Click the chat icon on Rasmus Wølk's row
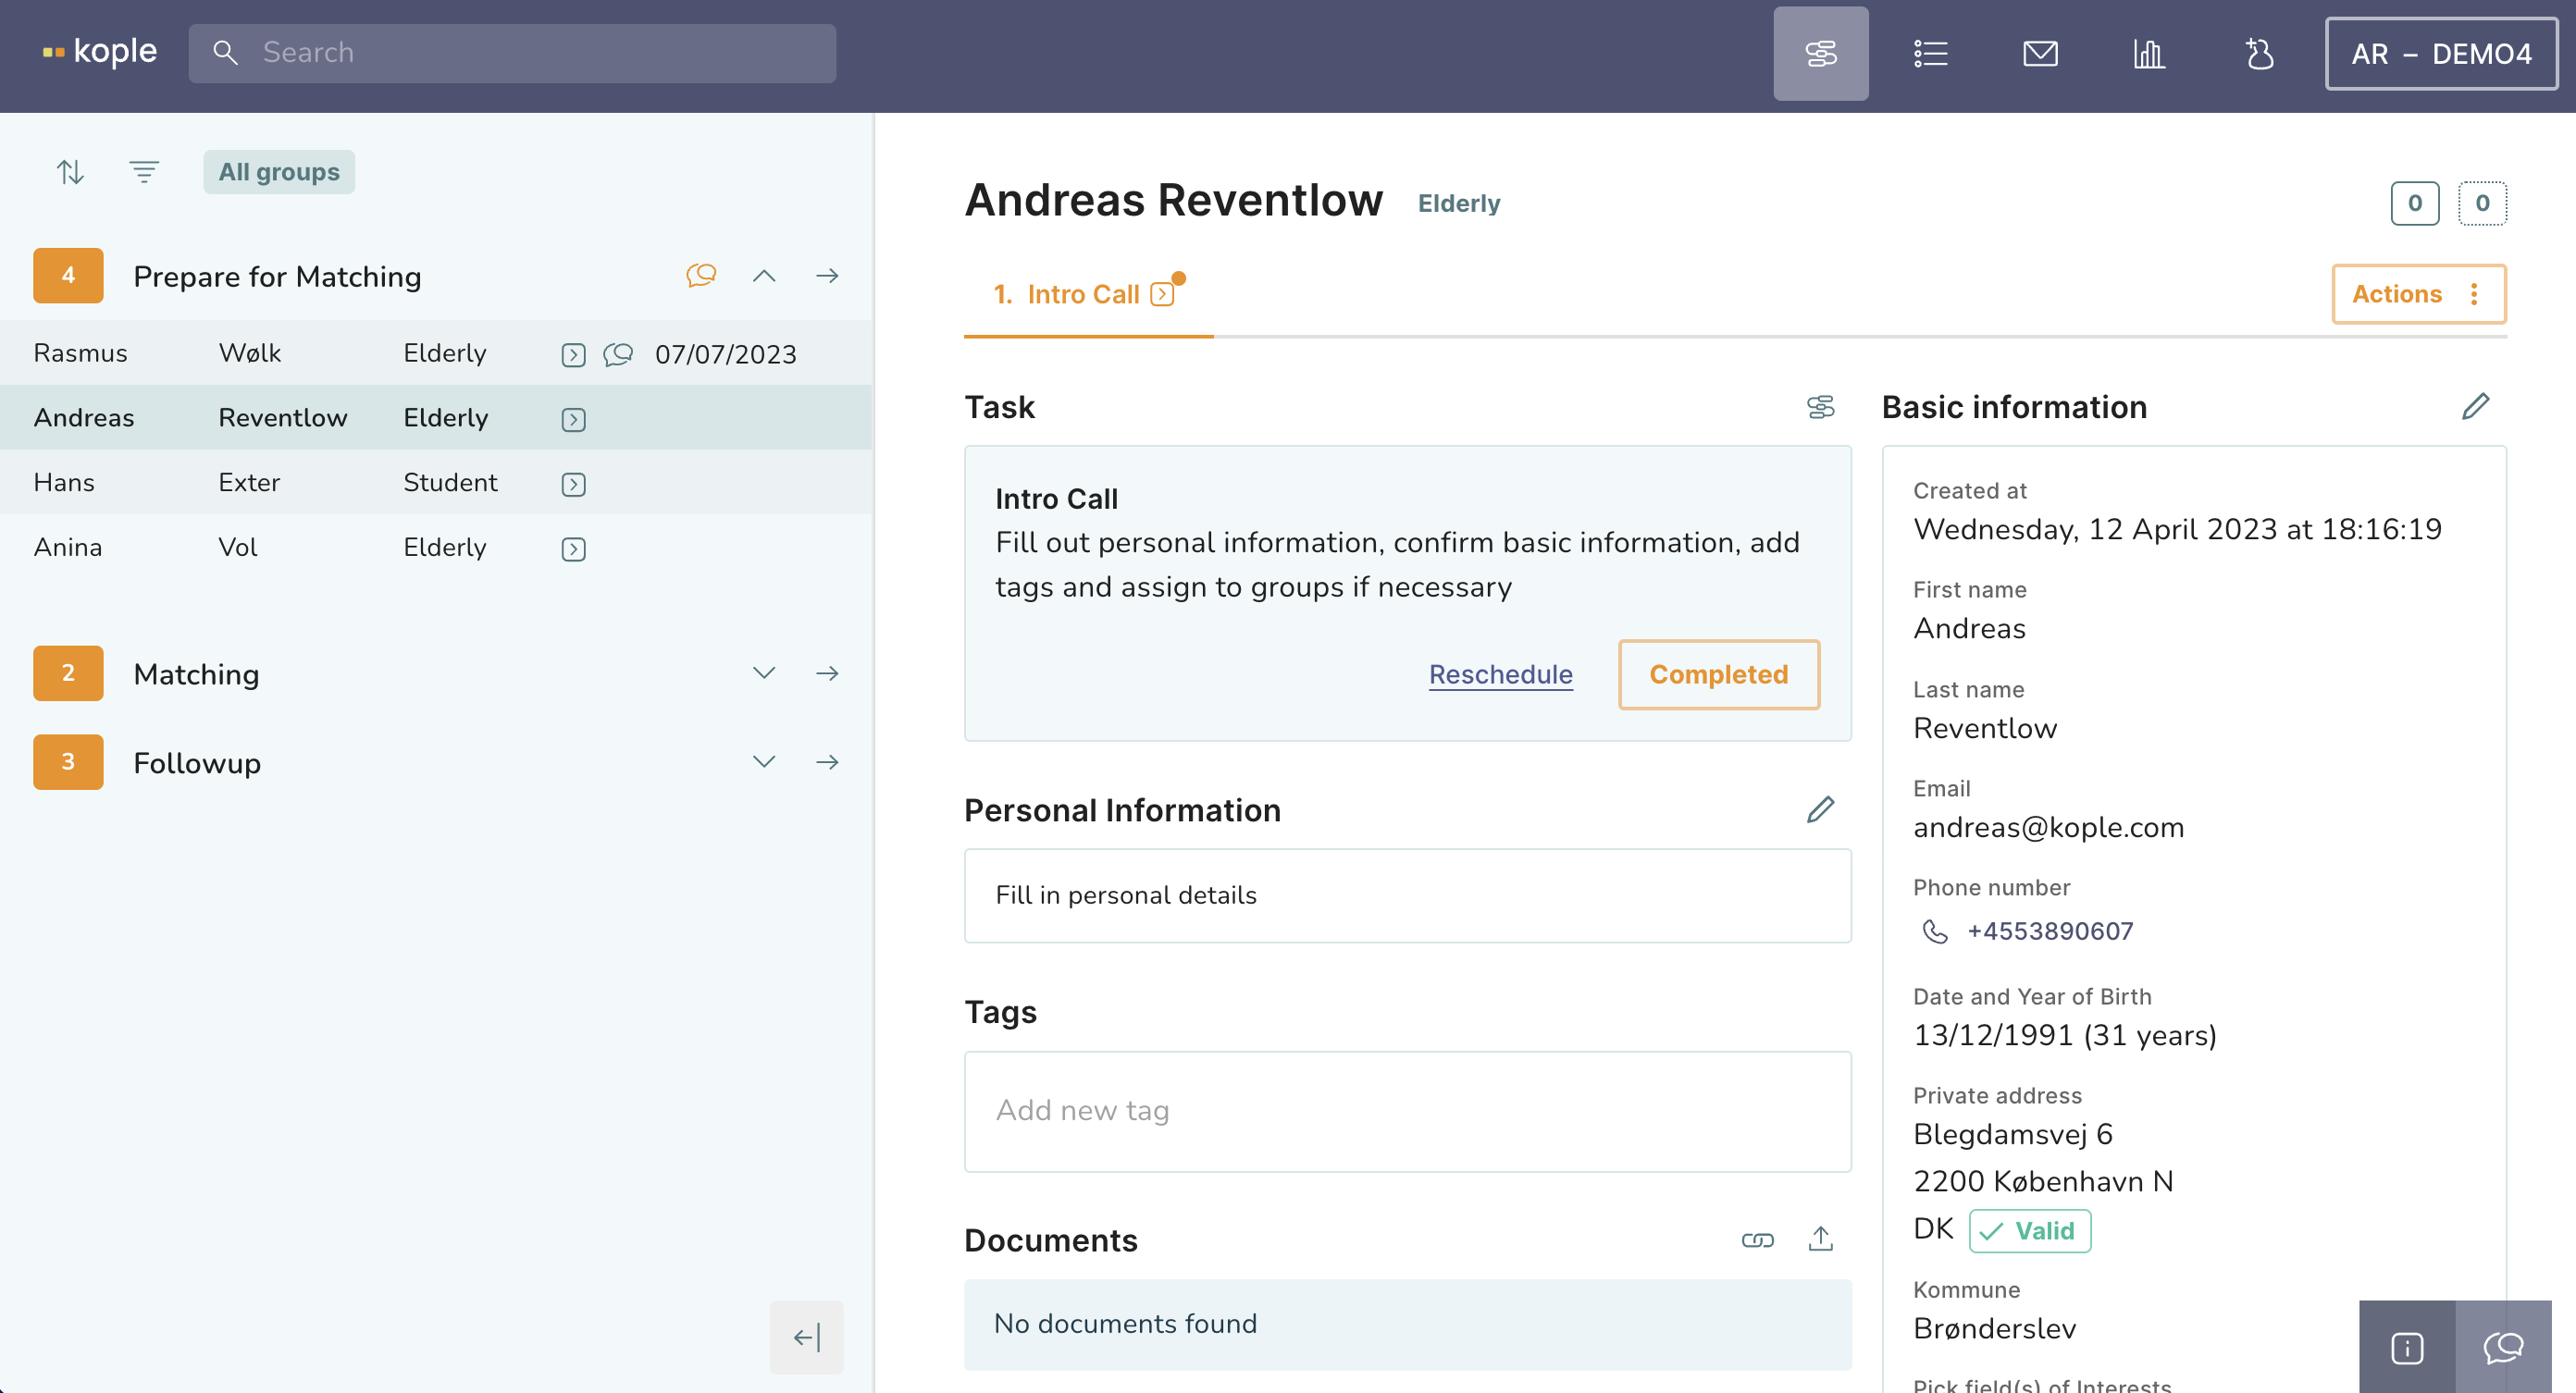Viewport: 2576px width, 1393px height. [x=617, y=354]
